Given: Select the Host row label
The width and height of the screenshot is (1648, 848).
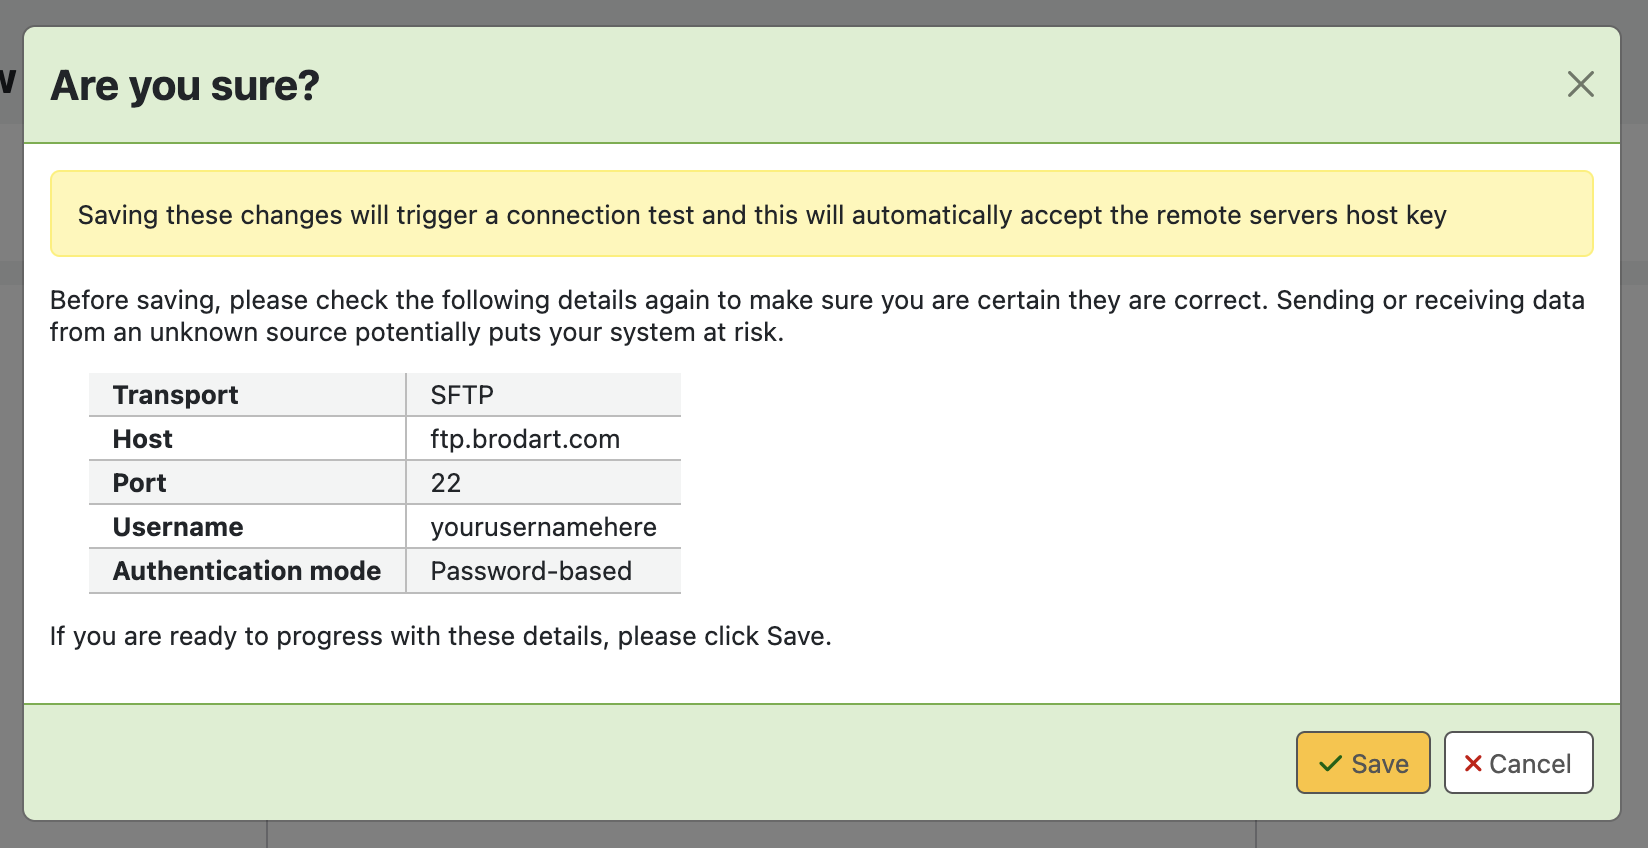Looking at the screenshot, I should (x=143, y=439).
